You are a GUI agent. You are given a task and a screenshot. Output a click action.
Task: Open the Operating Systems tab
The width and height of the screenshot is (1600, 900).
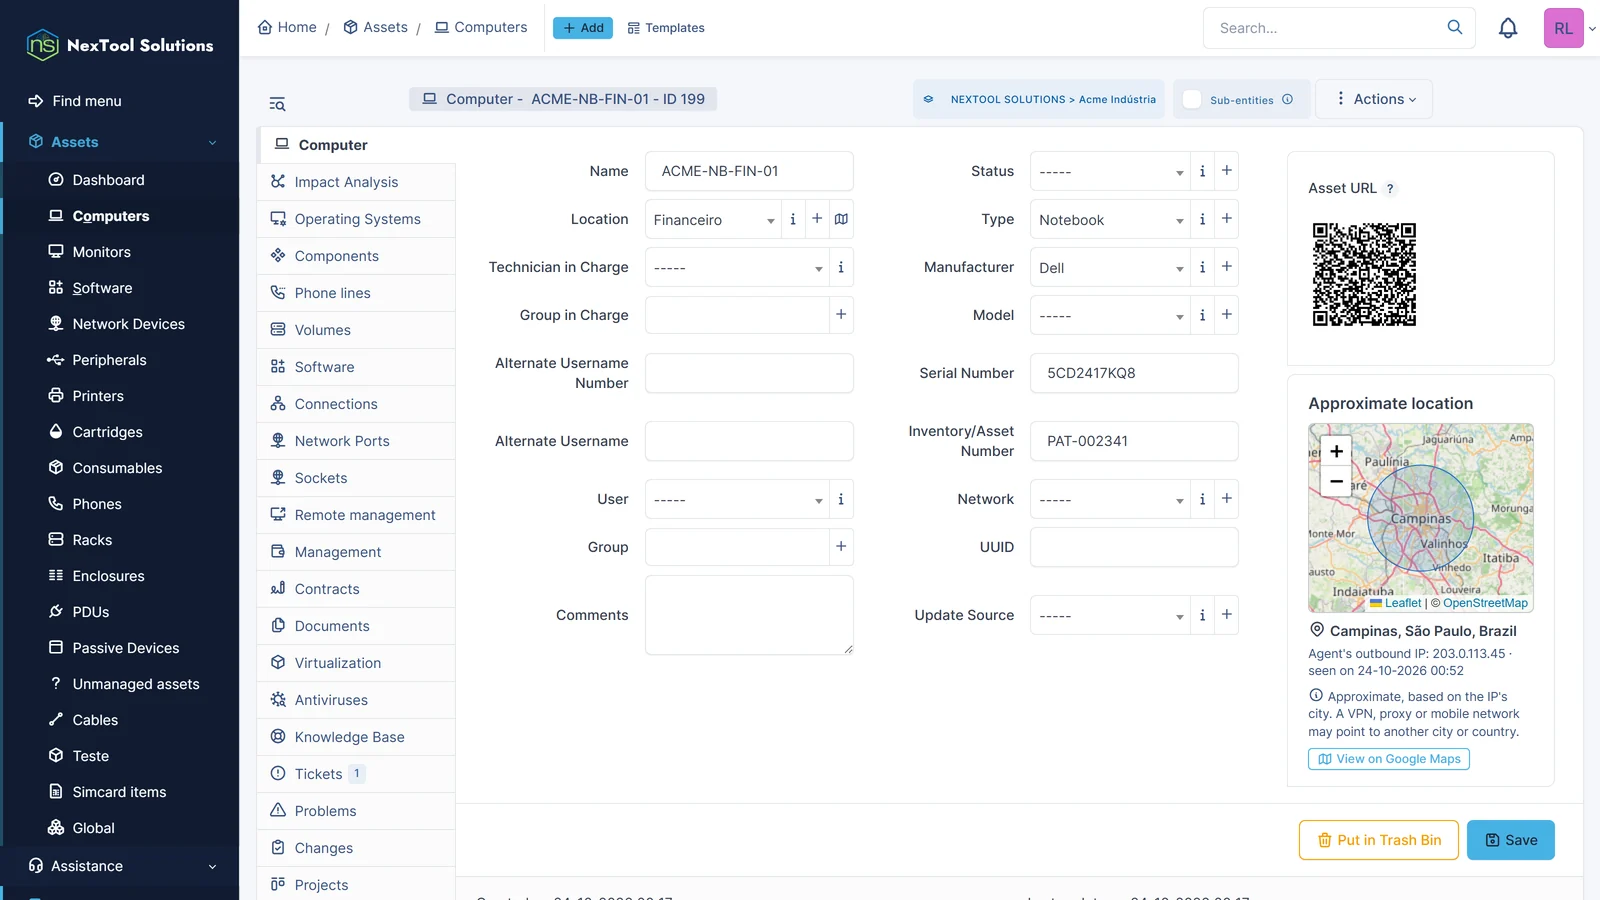tap(357, 219)
